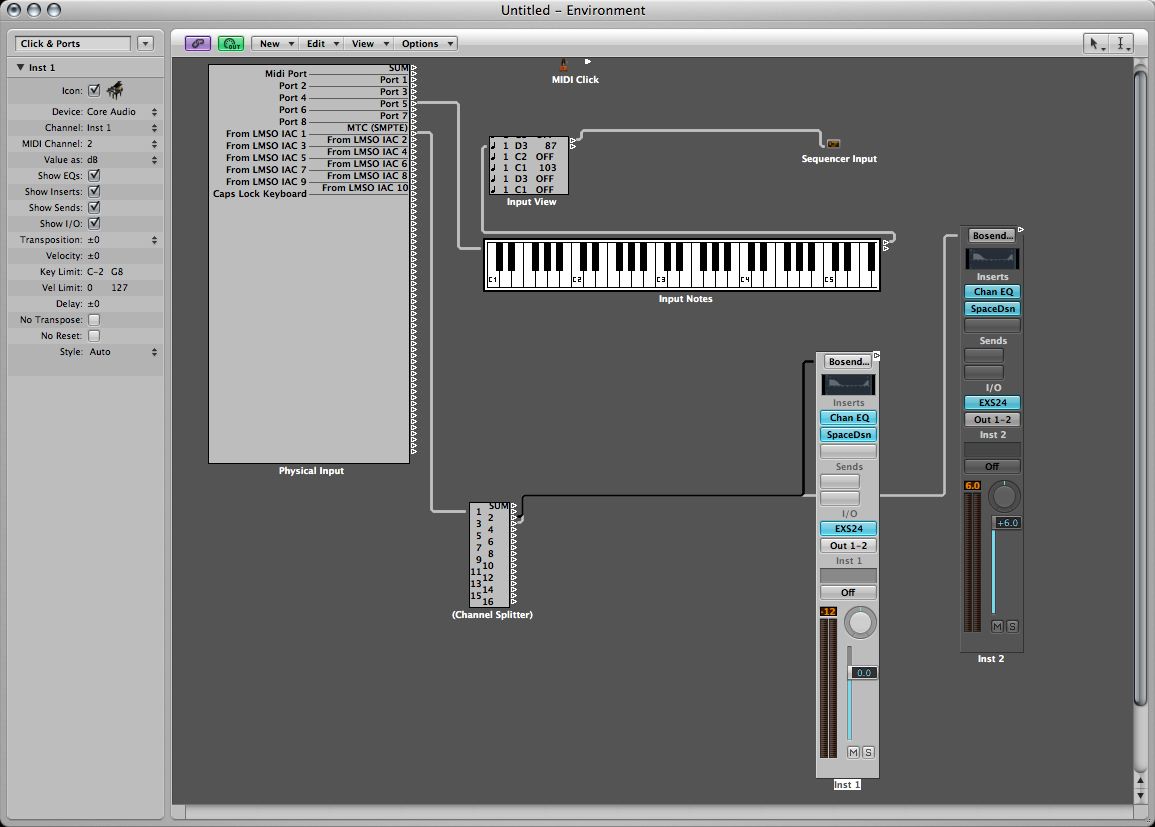Click the layer name field Click & Ports
The height and width of the screenshot is (827, 1155).
(72, 43)
